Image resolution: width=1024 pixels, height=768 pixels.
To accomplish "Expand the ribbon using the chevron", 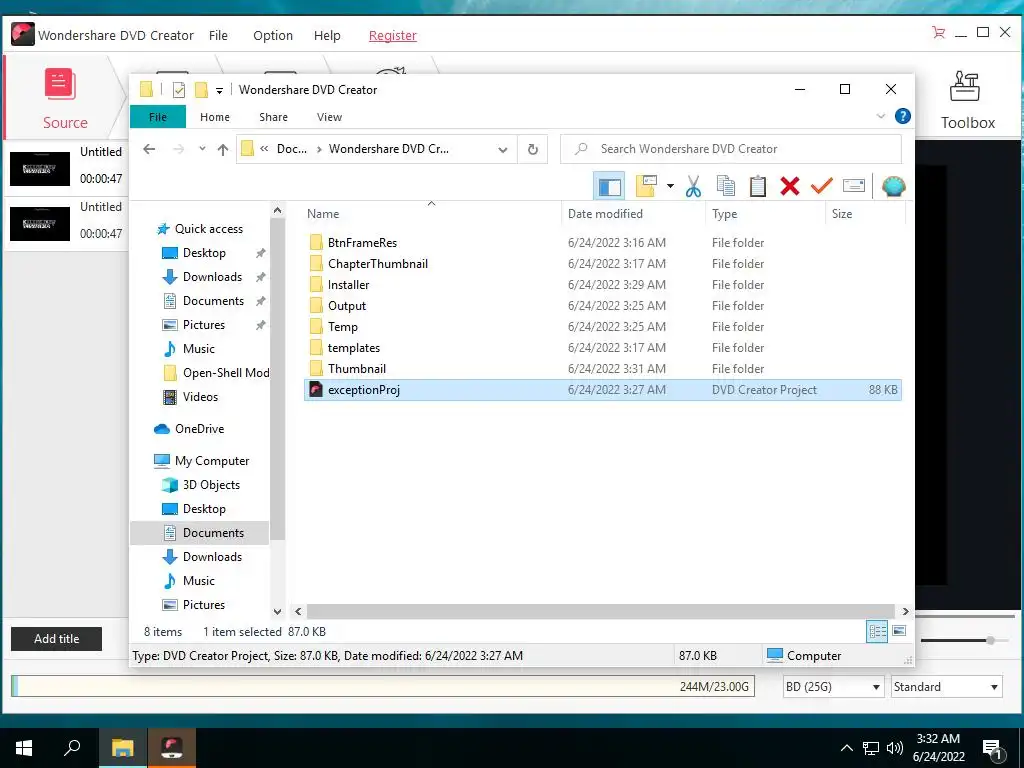I will point(880,116).
